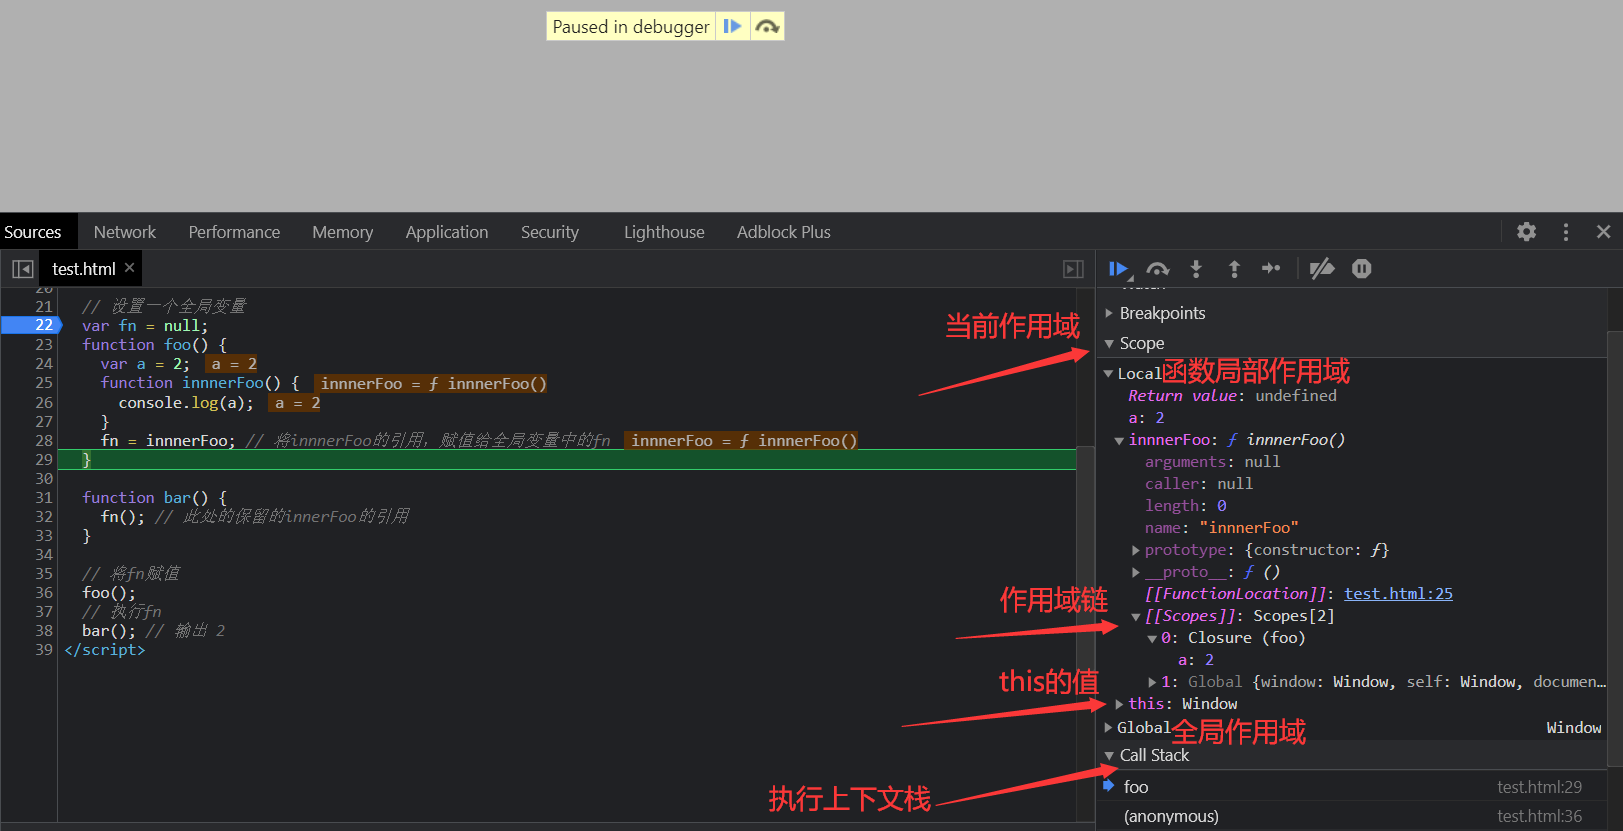
Task: Open the Adblock Plus tab
Action: (784, 232)
